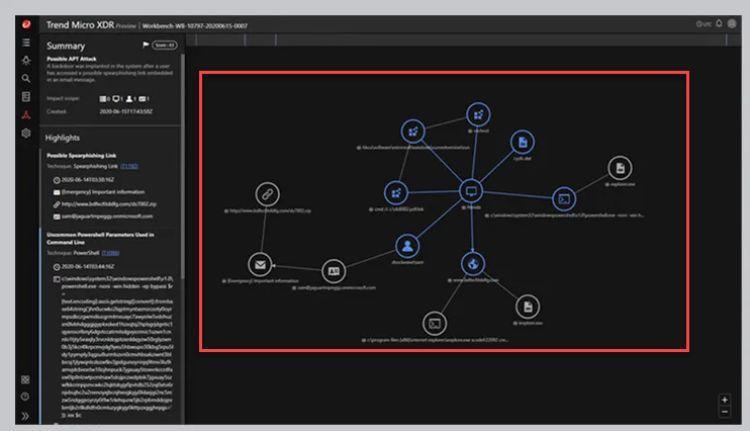Zoom in the graph with the plus button

(725, 399)
